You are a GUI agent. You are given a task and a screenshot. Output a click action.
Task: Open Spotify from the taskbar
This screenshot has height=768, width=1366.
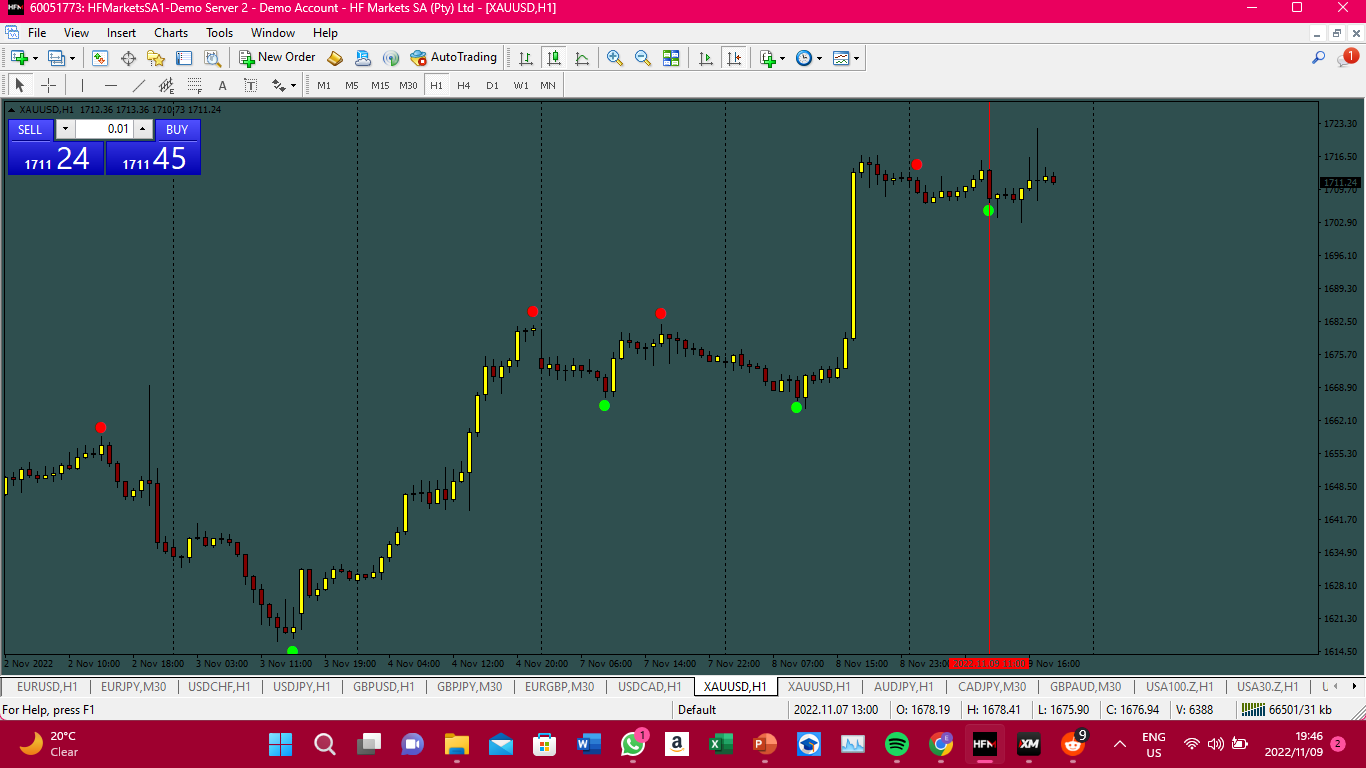point(897,744)
